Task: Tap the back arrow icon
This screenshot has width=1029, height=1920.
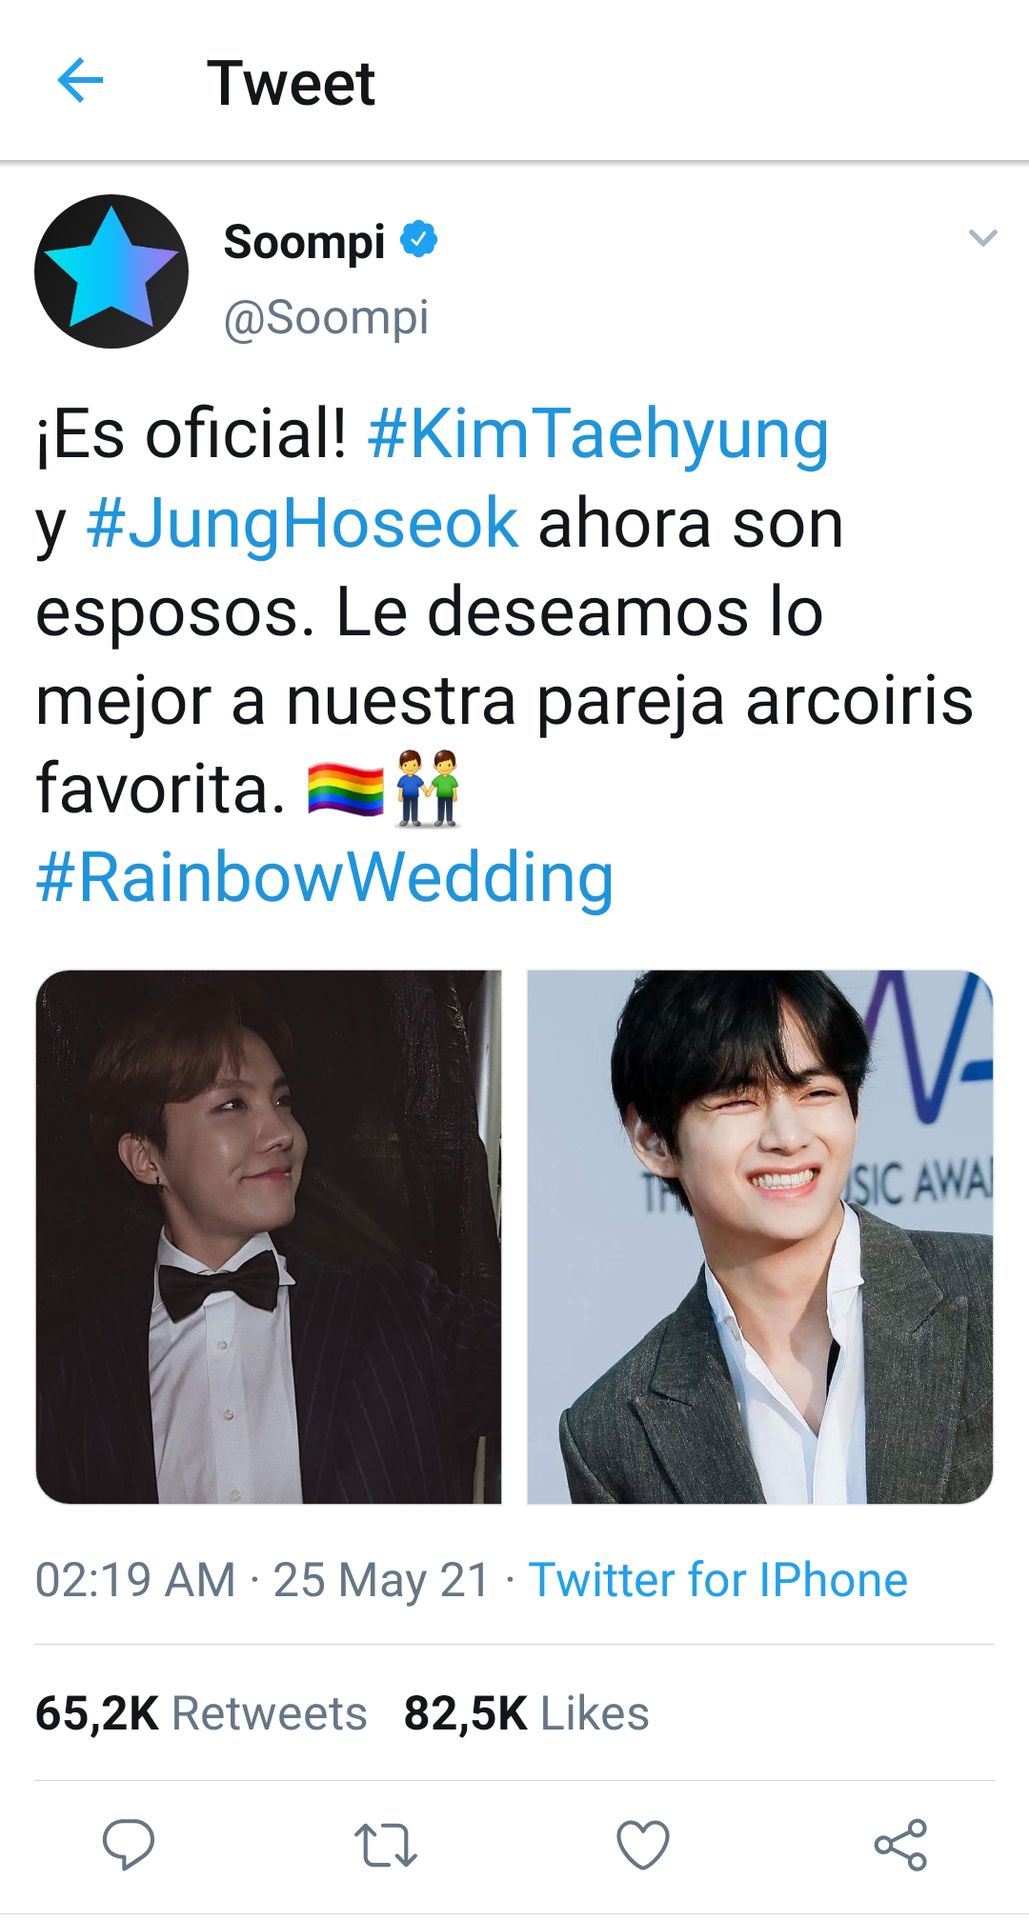Action: (x=81, y=81)
